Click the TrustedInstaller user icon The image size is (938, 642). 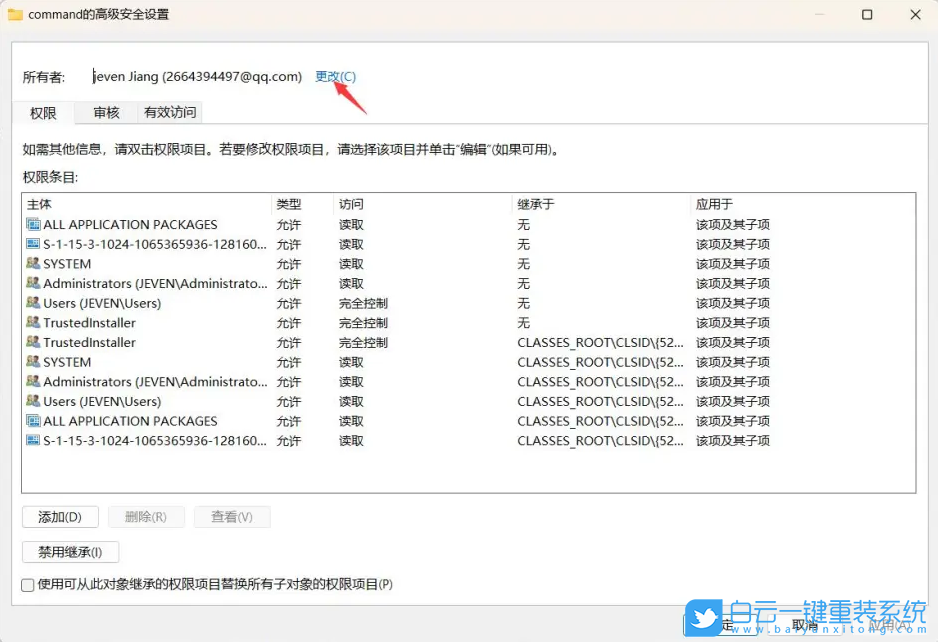(x=33, y=322)
